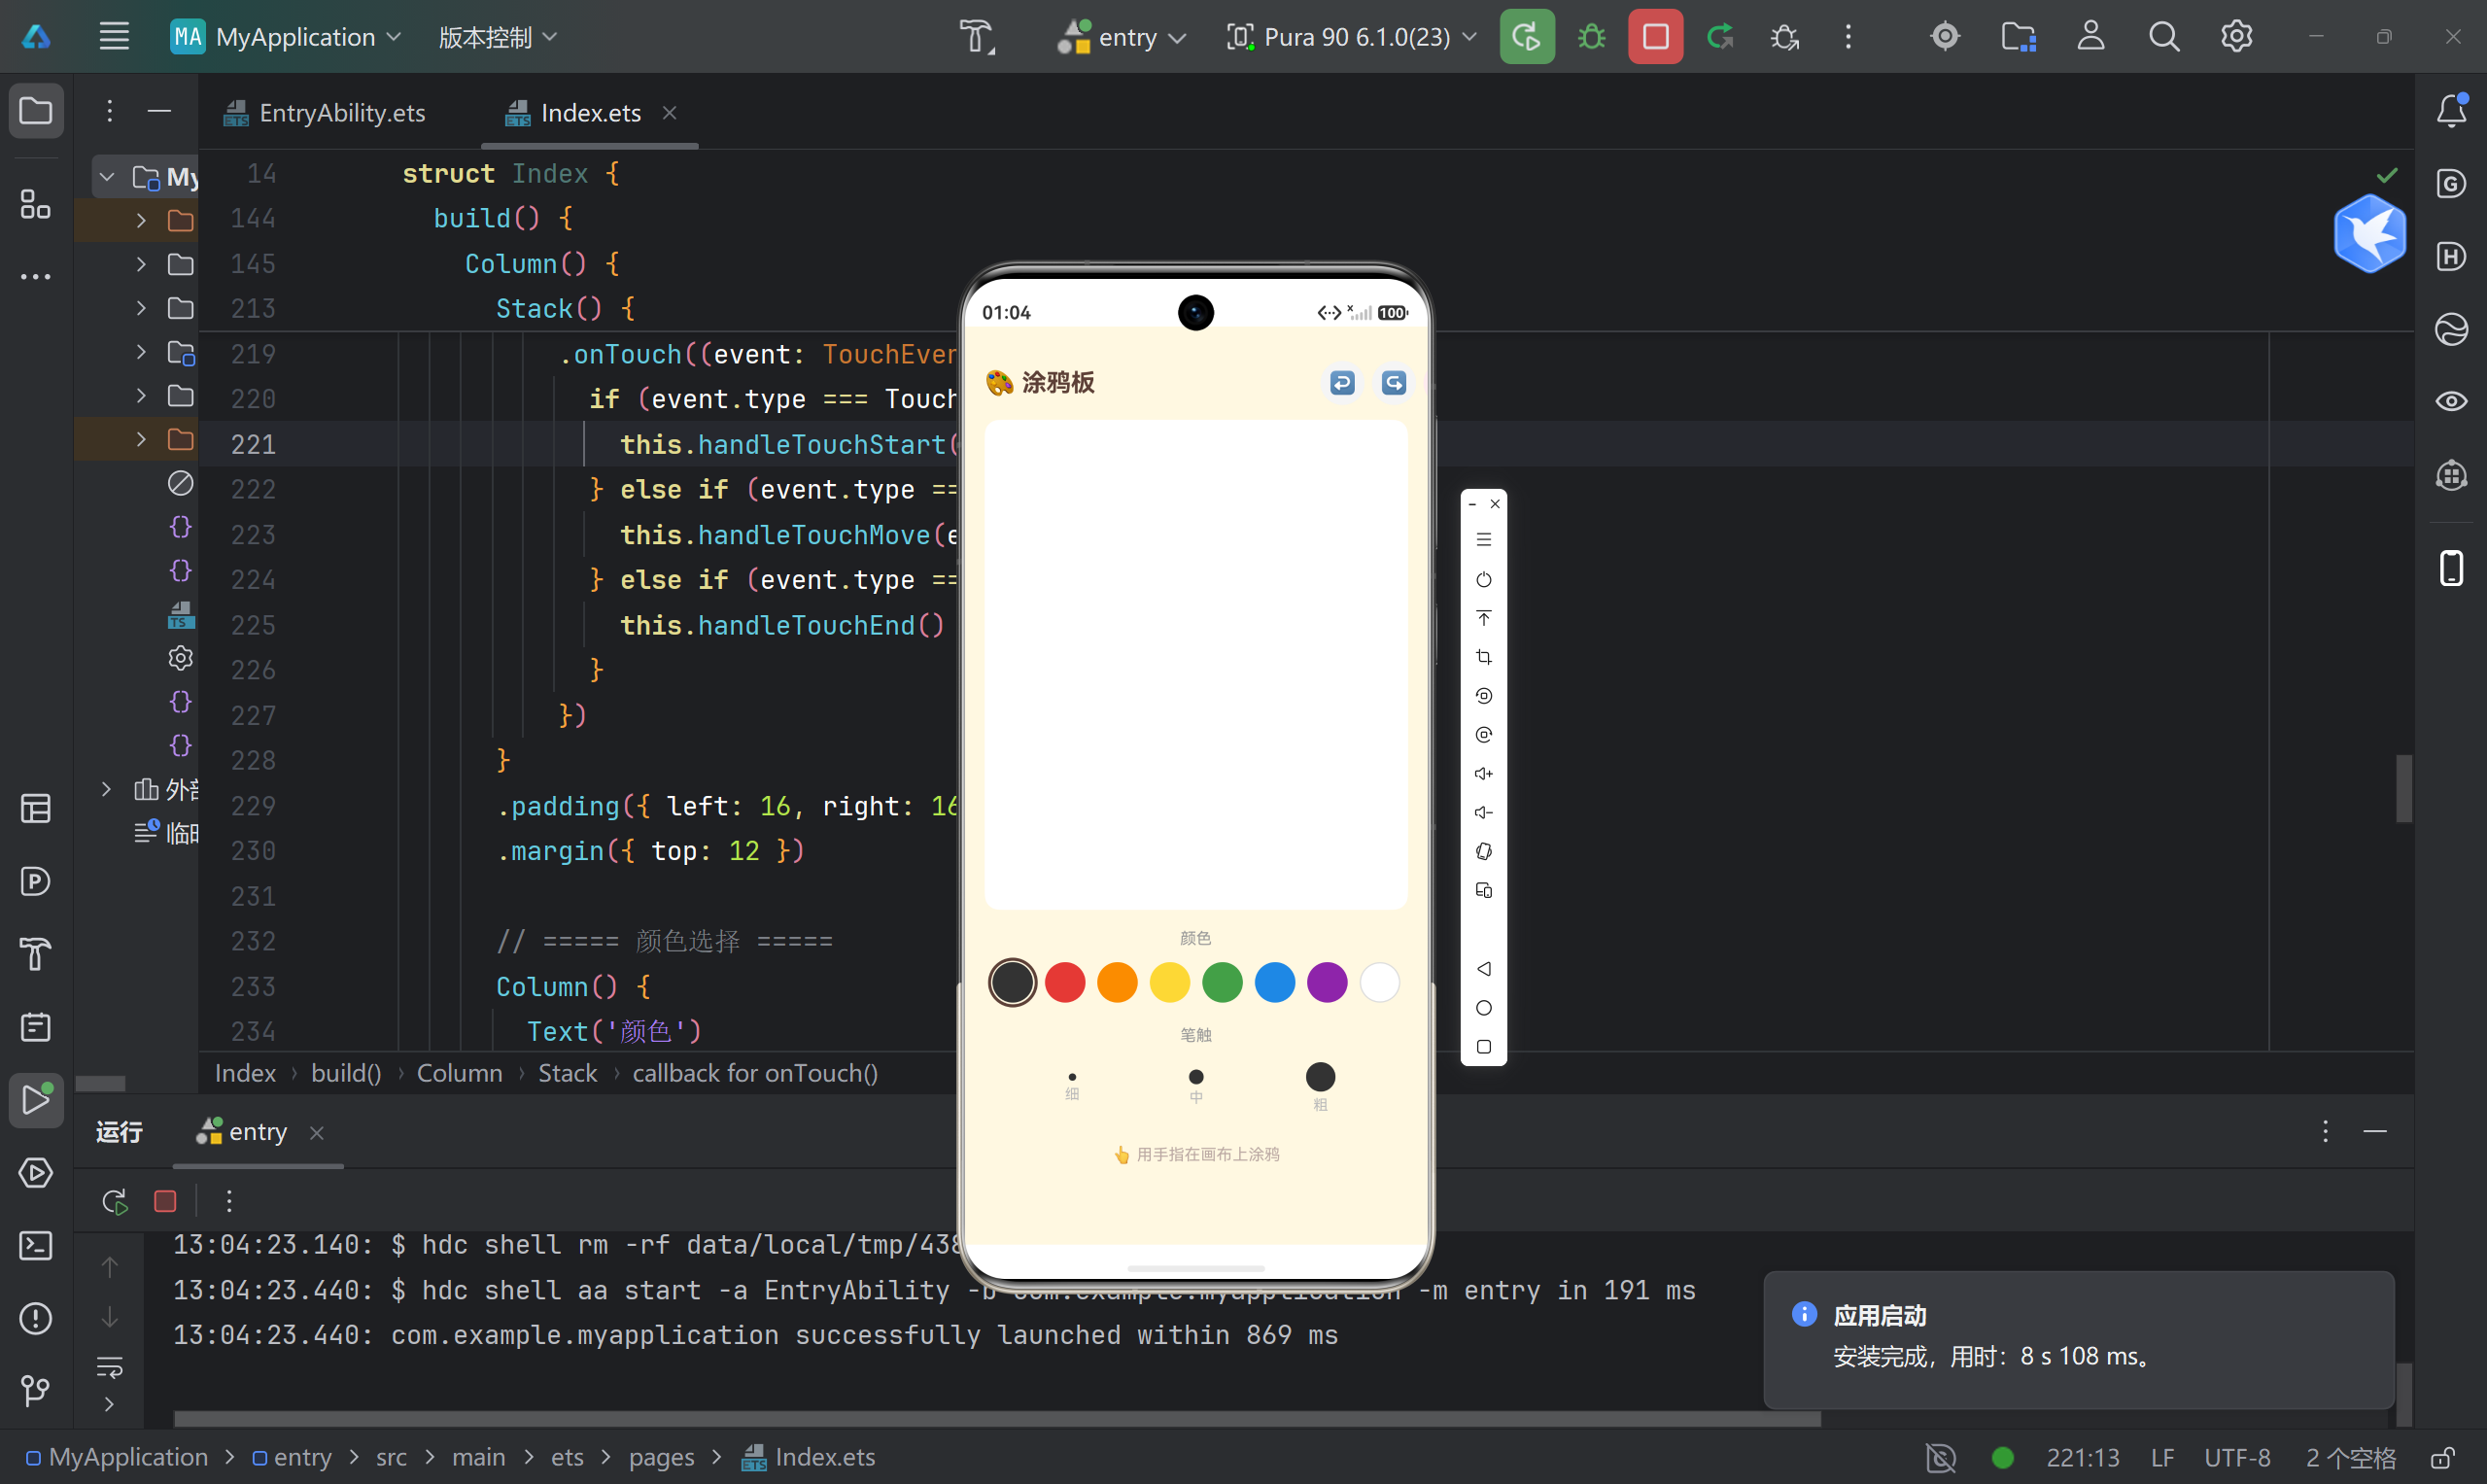Open the search magnifier in title bar
Viewport: 2487px width, 1484px height.
pyautogui.click(x=2164, y=37)
